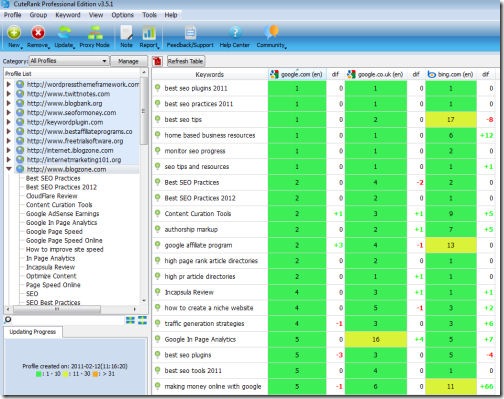
Task: Click the New profile toolbar icon
Action: coord(14,33)
